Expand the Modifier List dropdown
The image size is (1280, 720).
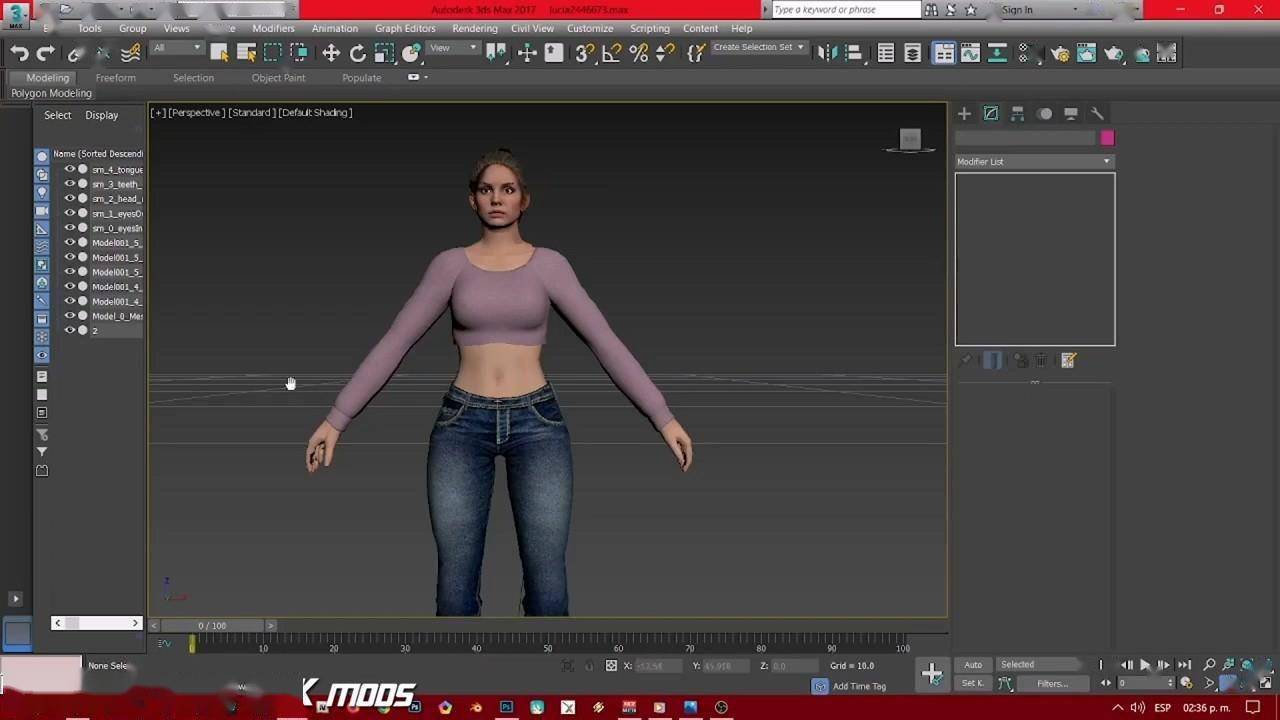1034,162
